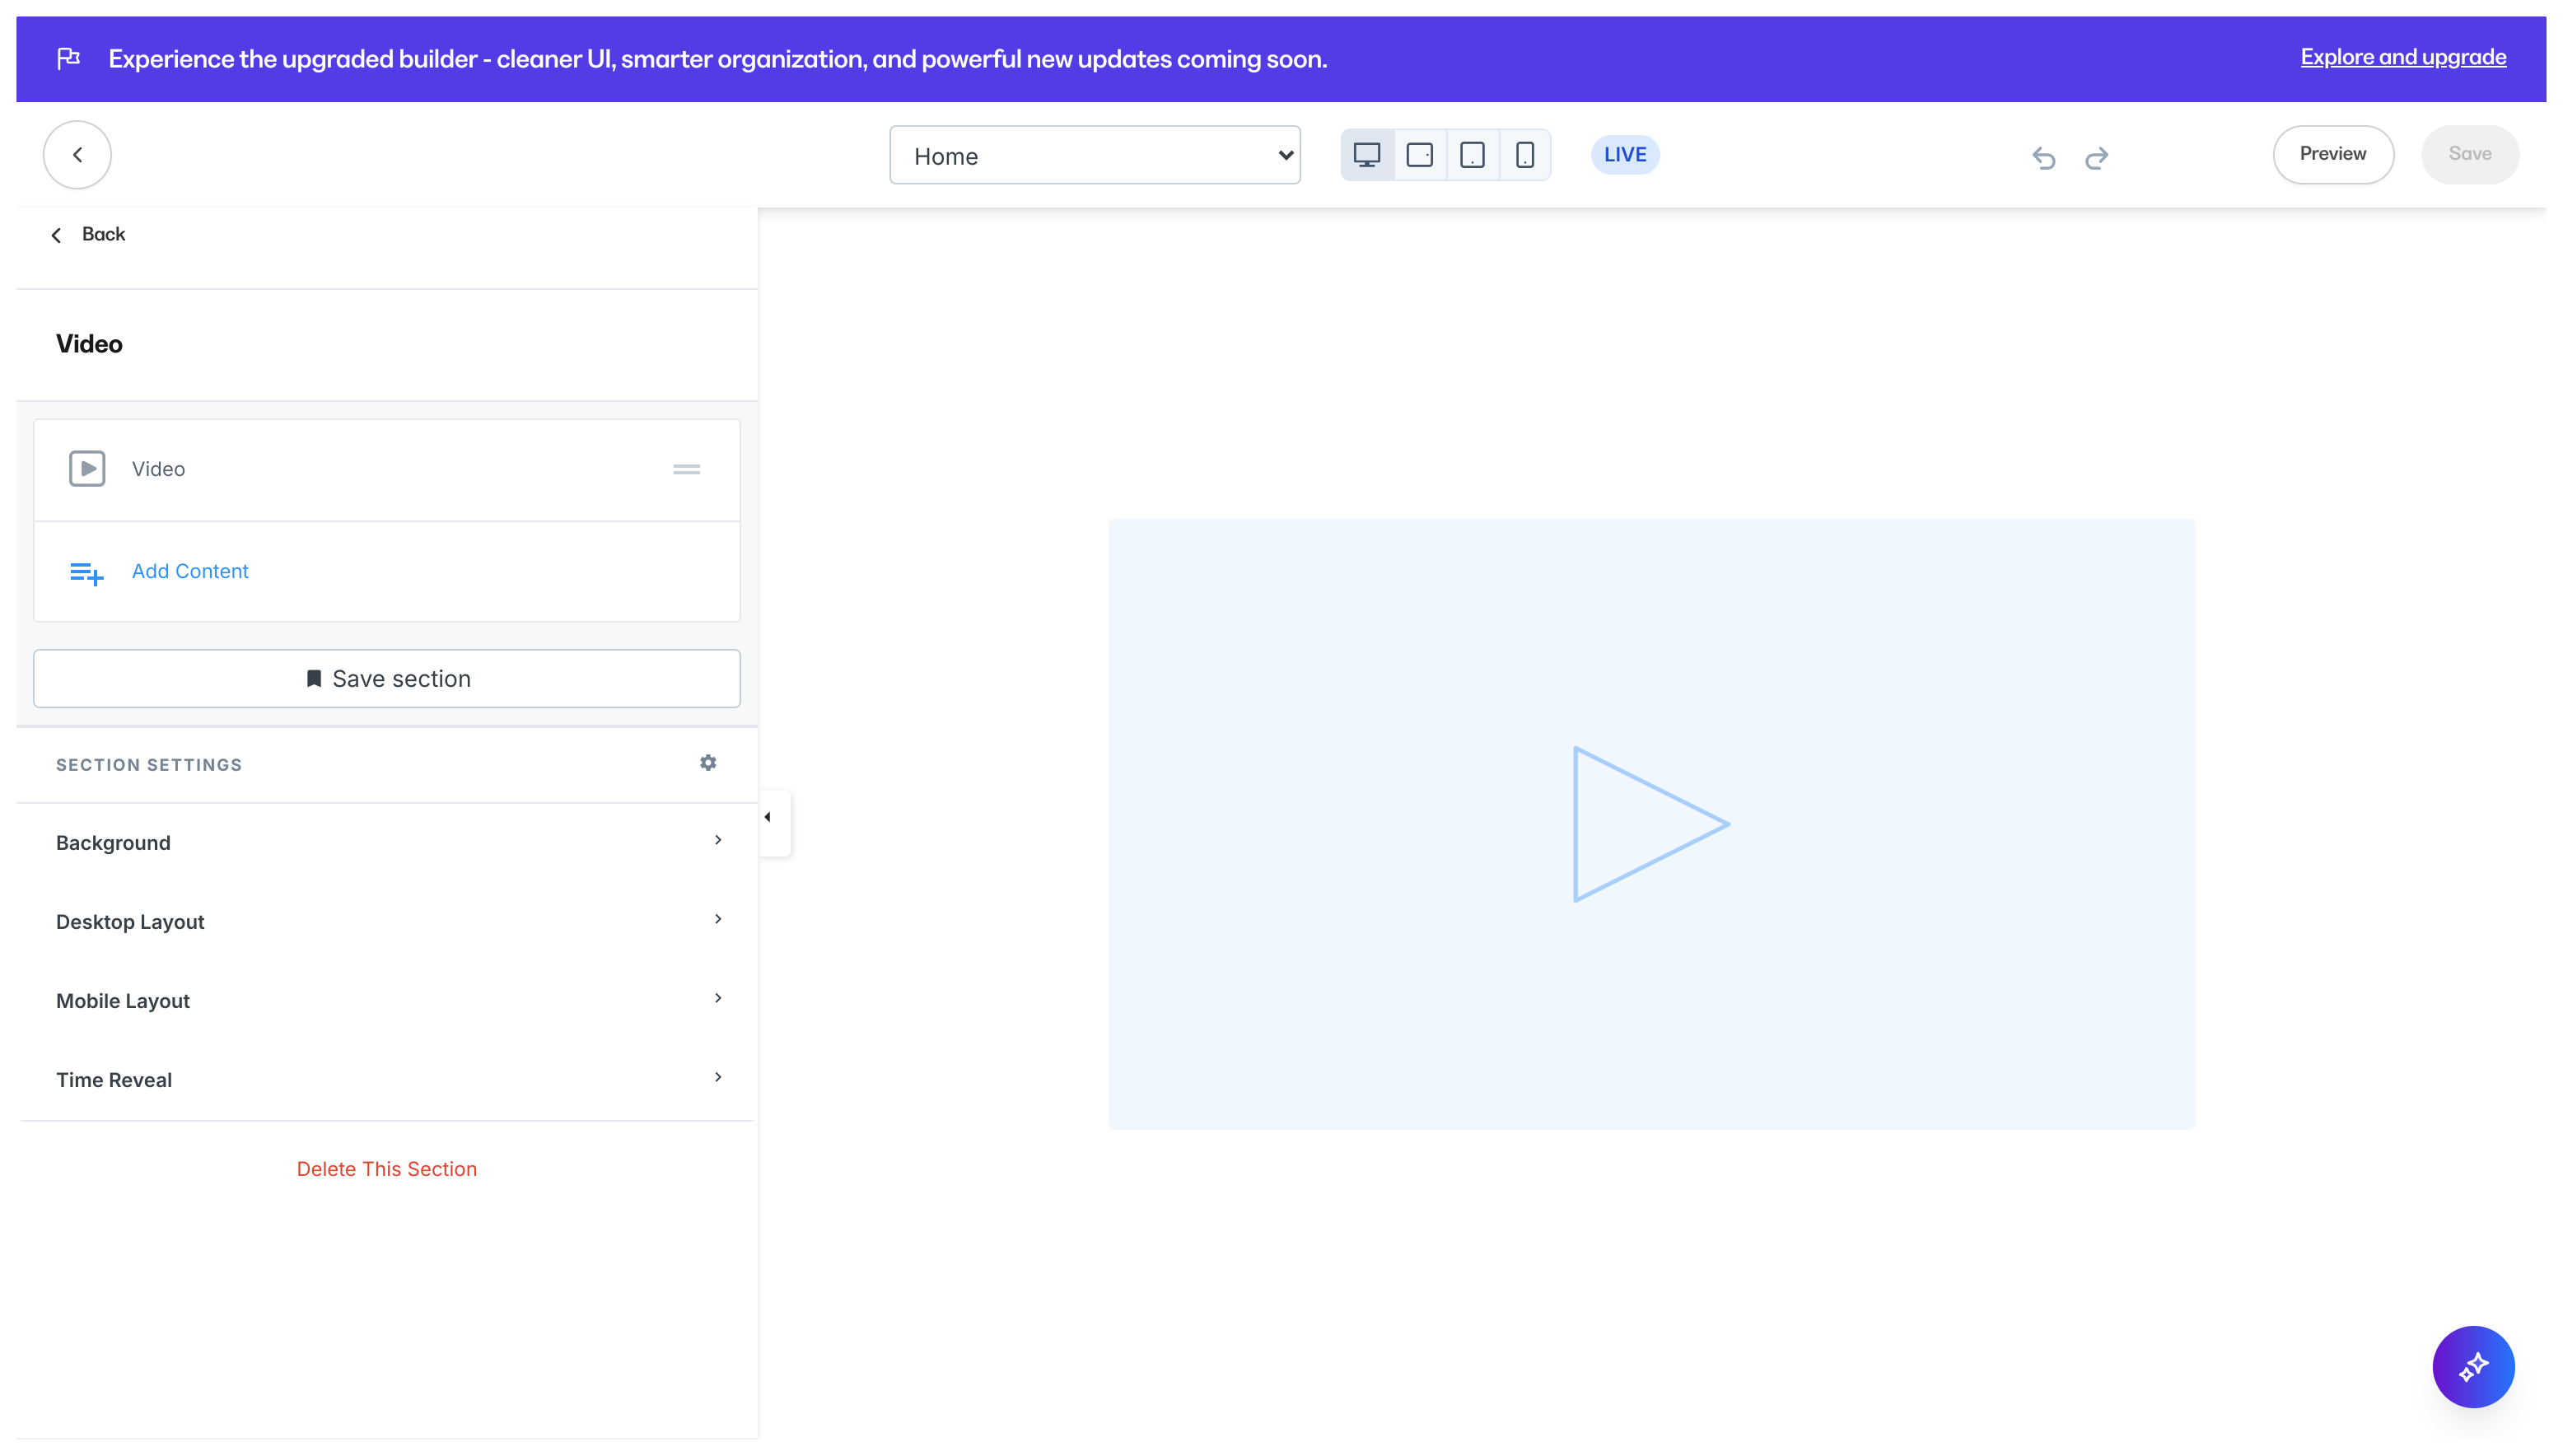The width and height of the screenshot is (2563, 1456).
Task: Switch to desktop preview icon
Action: pos(1366,155)
